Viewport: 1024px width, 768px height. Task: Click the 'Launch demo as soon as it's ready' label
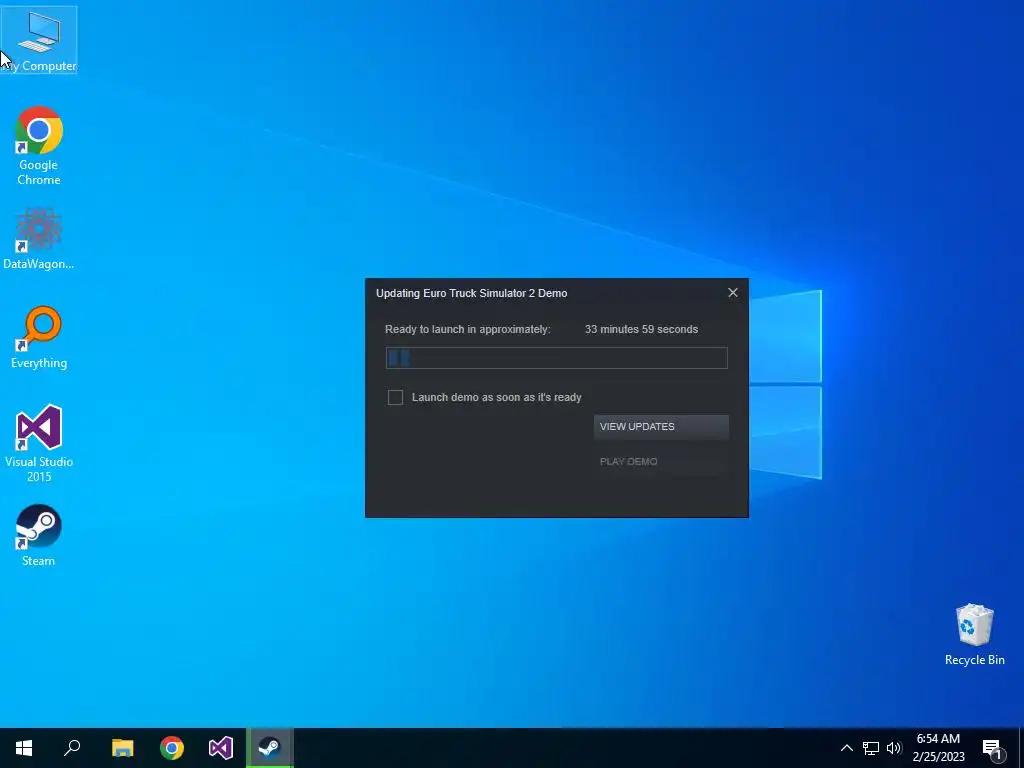point(496,397)
